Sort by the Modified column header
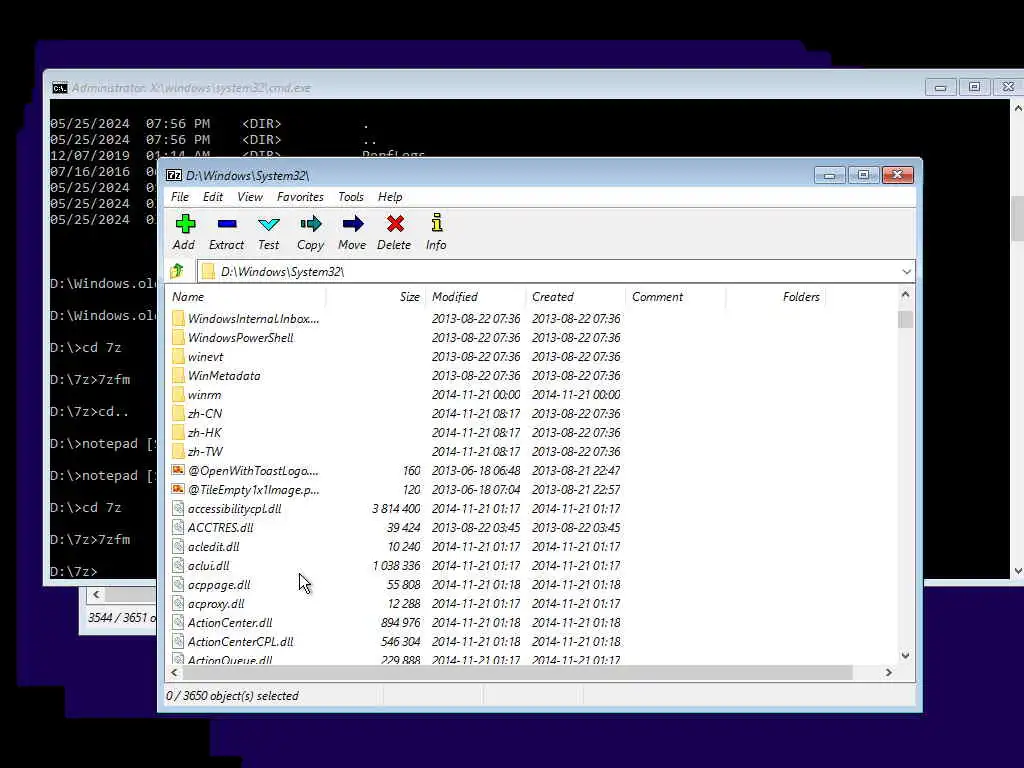 click(x=475, y=296)
